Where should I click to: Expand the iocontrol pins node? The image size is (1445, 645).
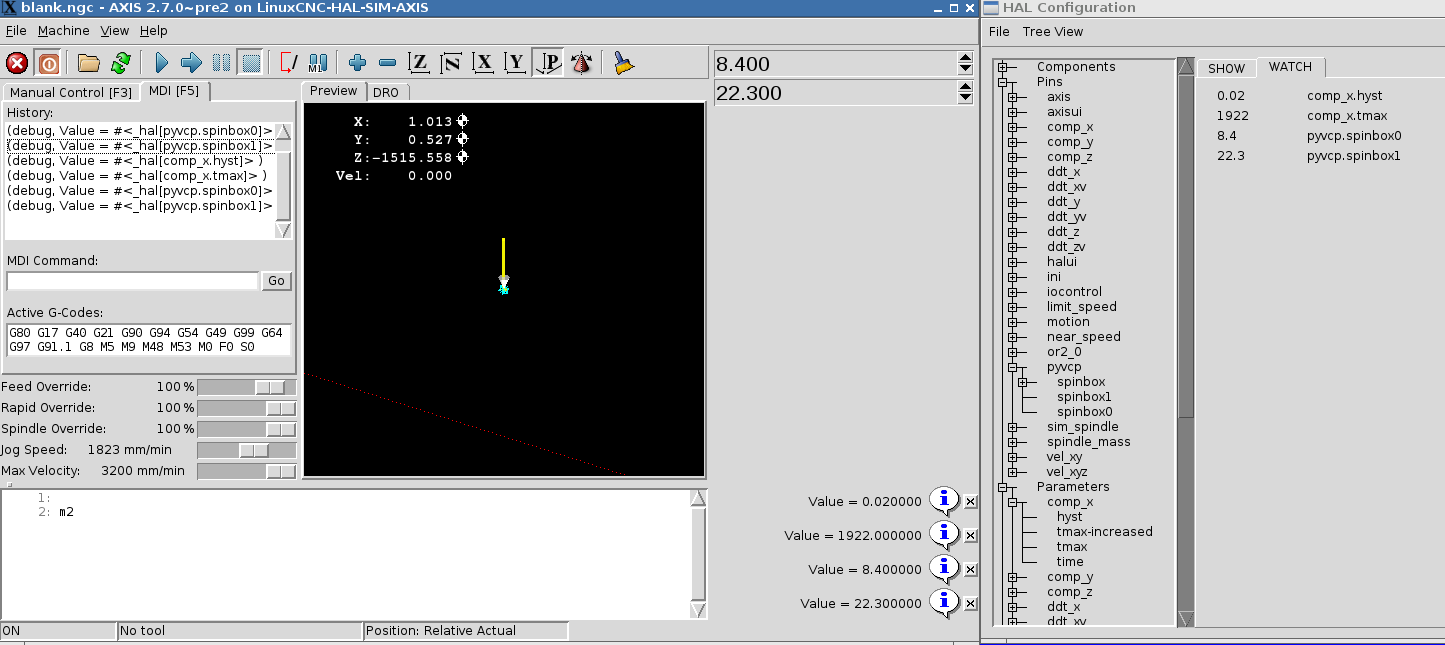tap(1012, 292)
